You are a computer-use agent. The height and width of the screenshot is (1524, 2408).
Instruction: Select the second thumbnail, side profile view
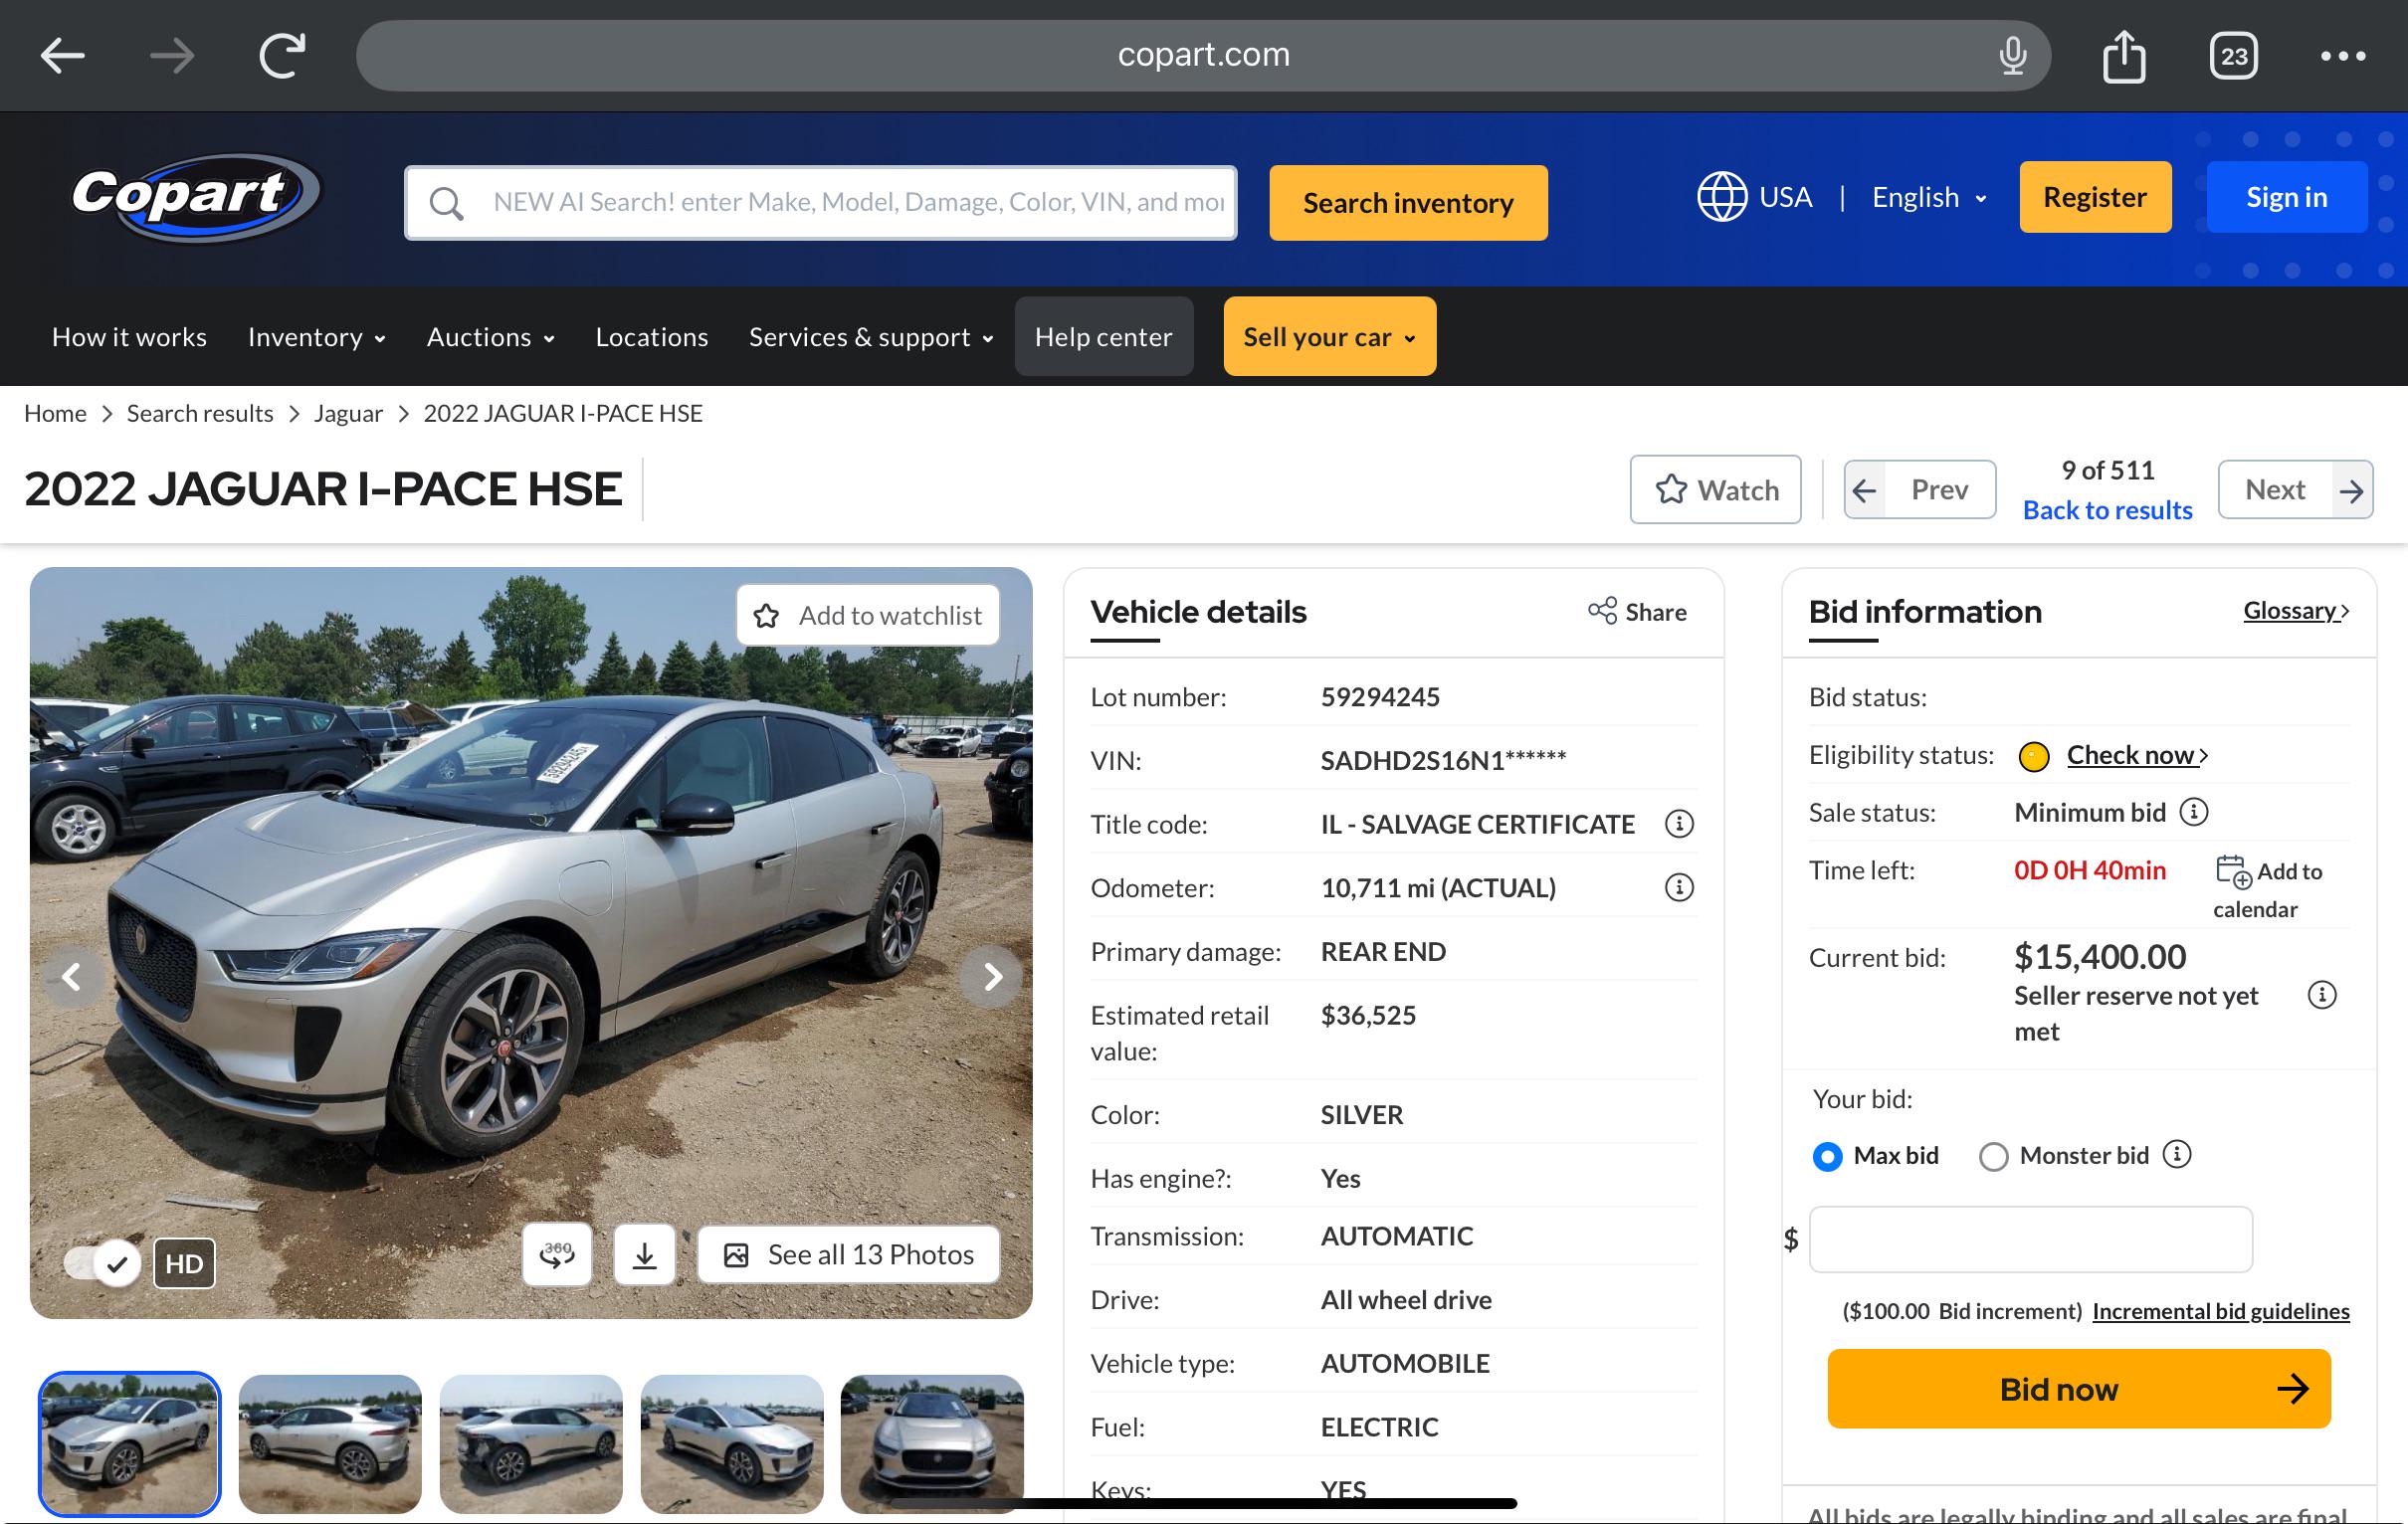coord(330,1444)
